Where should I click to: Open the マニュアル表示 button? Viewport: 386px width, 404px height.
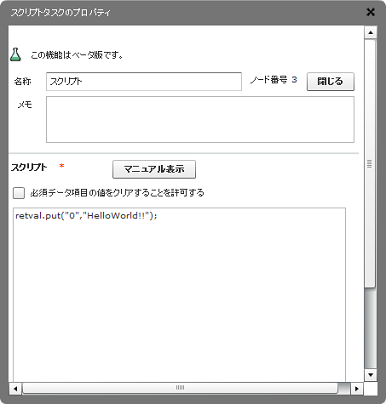click(154, 169)
